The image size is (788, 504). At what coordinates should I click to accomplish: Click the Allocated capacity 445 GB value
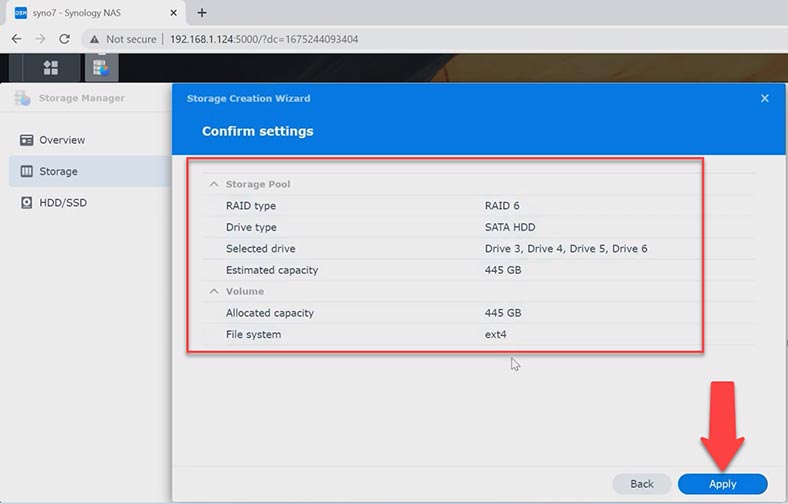(x=503, y=313)
